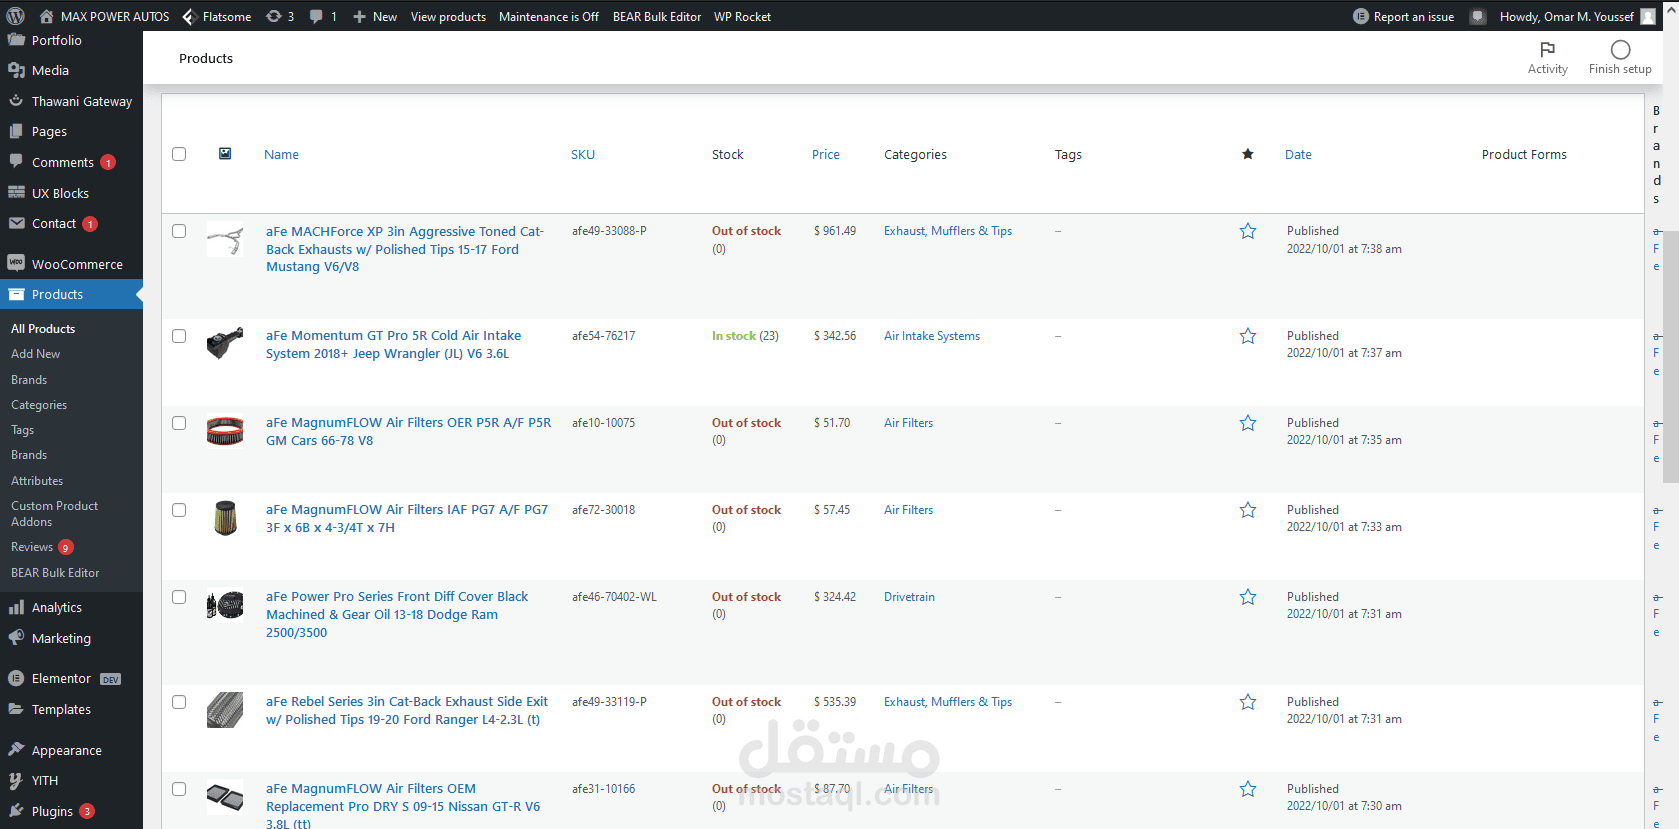This screenshot has width=1679, height=829.
Task: Sort products by Date column
Action: [1298, 154]
